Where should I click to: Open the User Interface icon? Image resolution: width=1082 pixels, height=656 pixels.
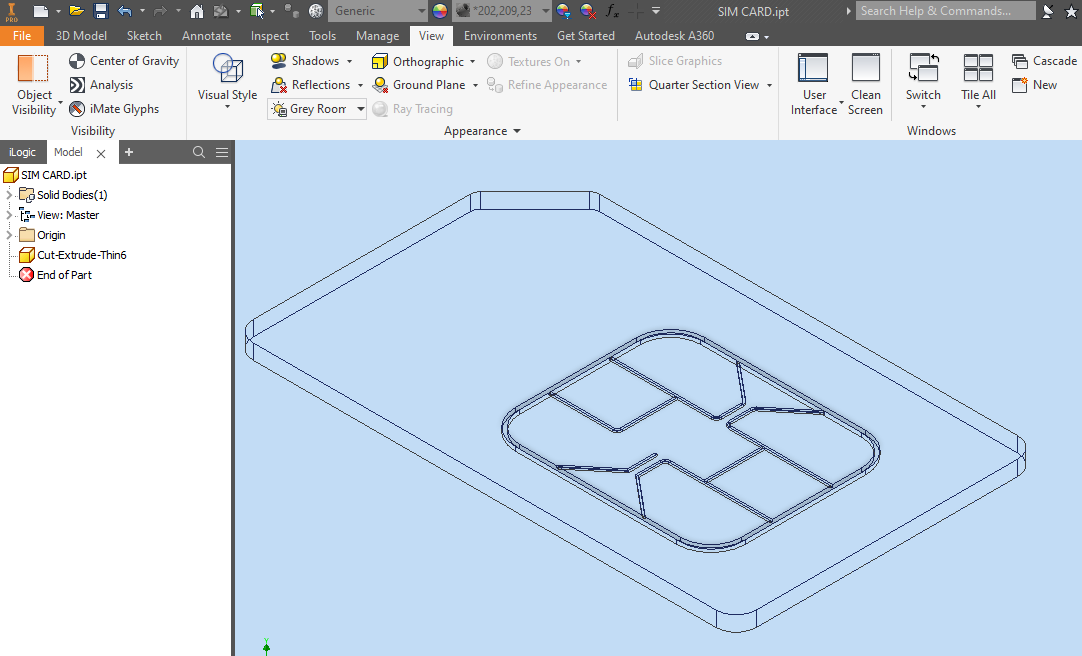click(813, 68)
